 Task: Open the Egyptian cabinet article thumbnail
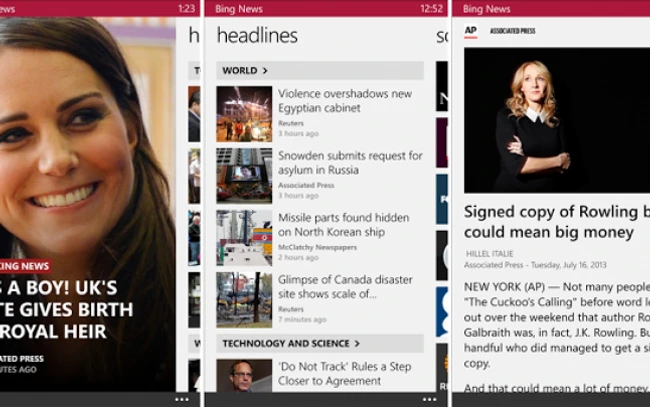click(244, 114)
